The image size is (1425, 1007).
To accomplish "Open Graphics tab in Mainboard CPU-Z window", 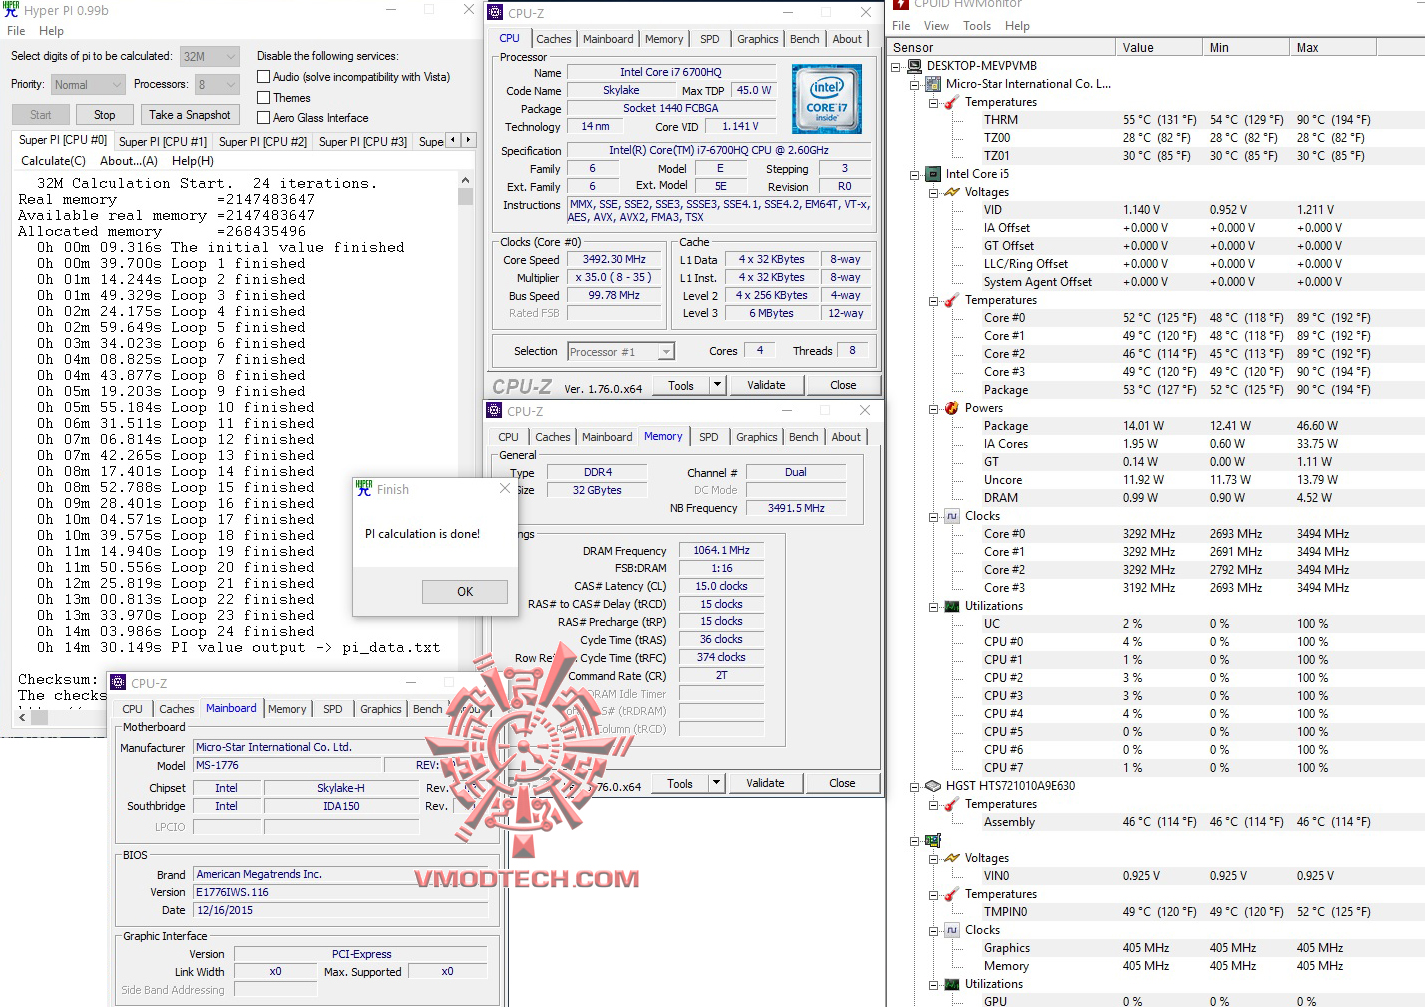I will pyautogui.click(x=381, y=709).
